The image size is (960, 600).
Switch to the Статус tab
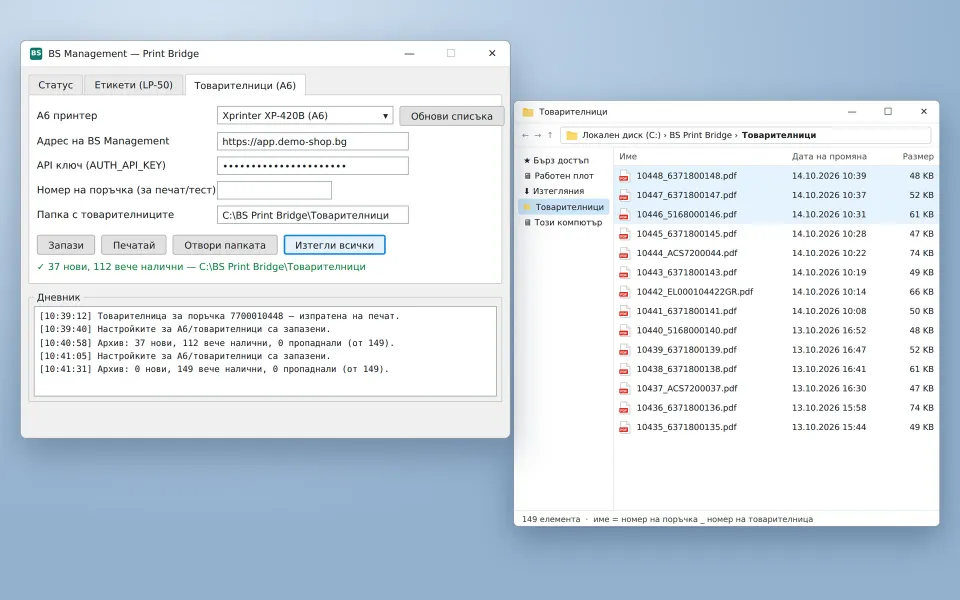pyautogui.click(x=56, y=85)
